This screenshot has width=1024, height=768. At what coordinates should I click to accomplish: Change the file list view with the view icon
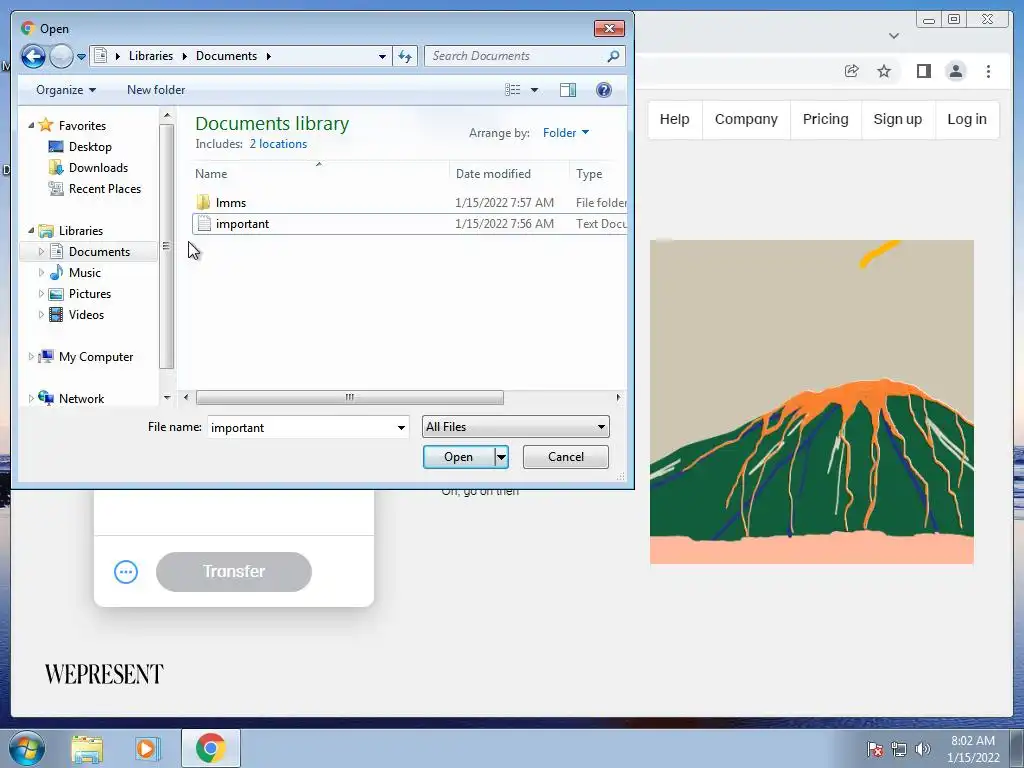pos(513,90)
